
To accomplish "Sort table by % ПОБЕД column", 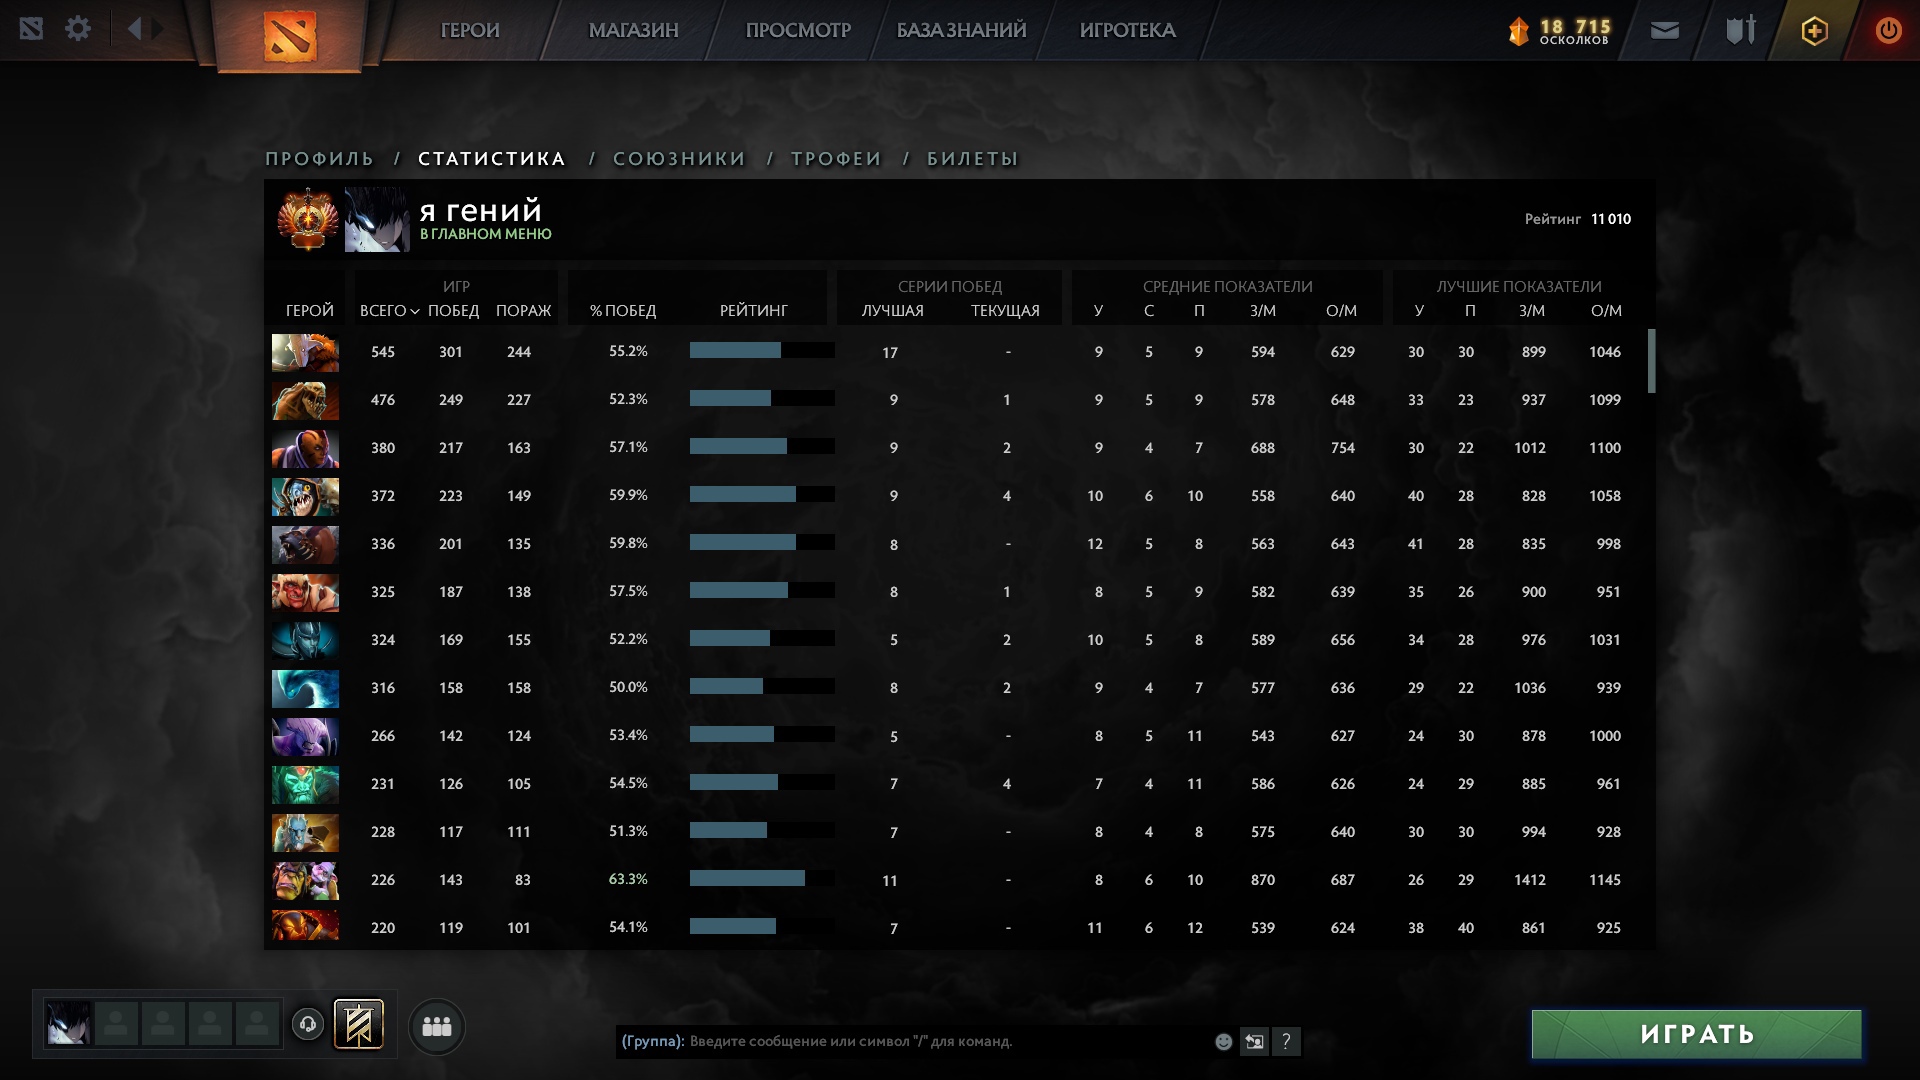I will point(622,311).
